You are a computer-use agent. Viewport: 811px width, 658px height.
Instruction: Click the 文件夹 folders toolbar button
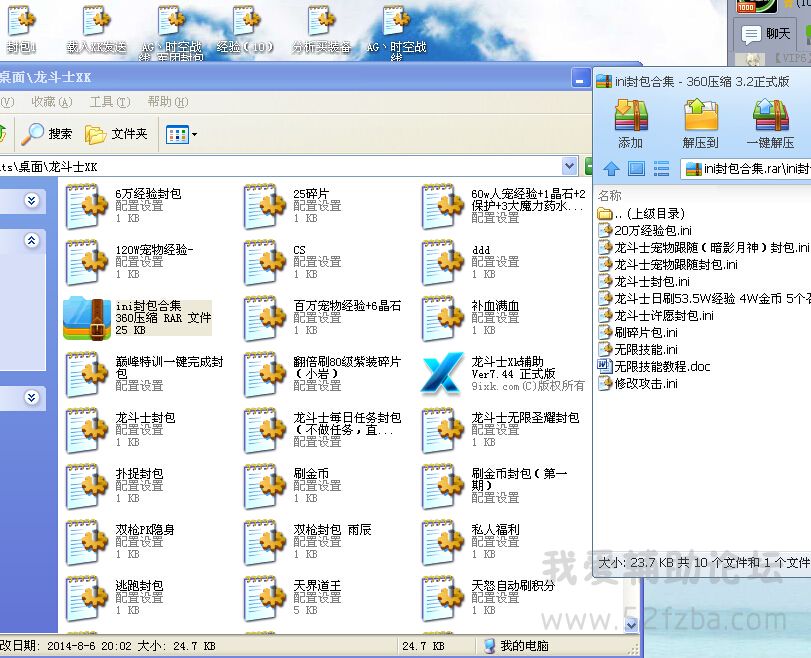(x=116, y=134)
